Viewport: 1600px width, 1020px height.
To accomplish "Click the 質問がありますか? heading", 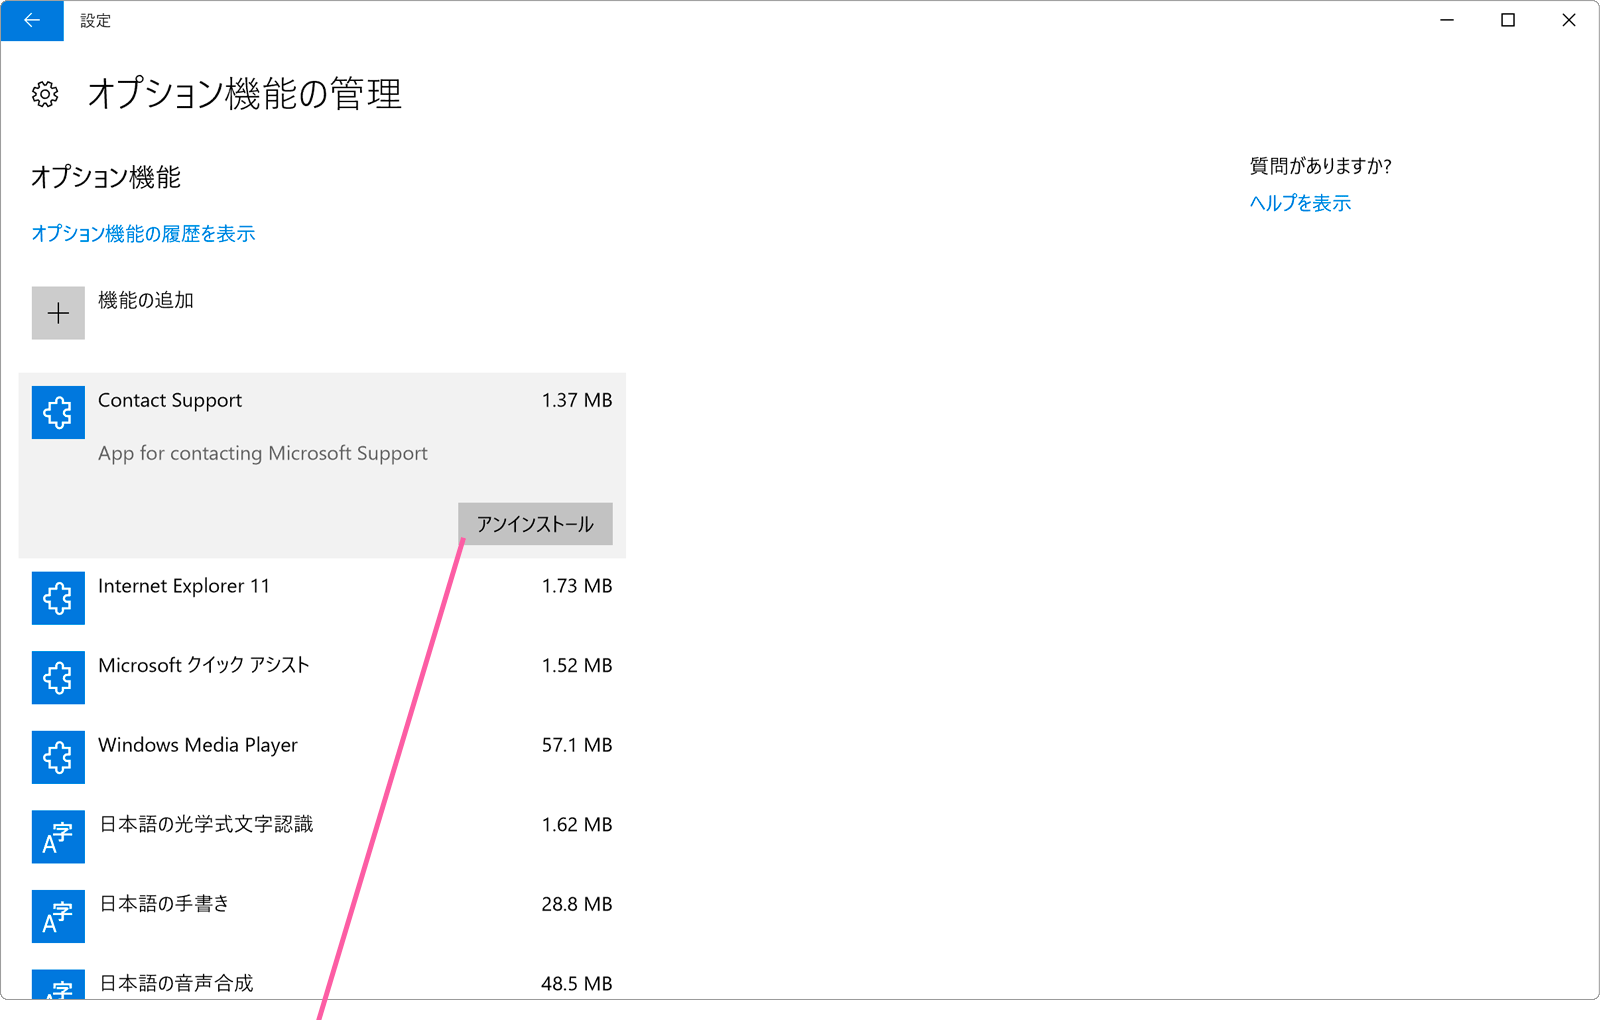I will coord(1320,166).
